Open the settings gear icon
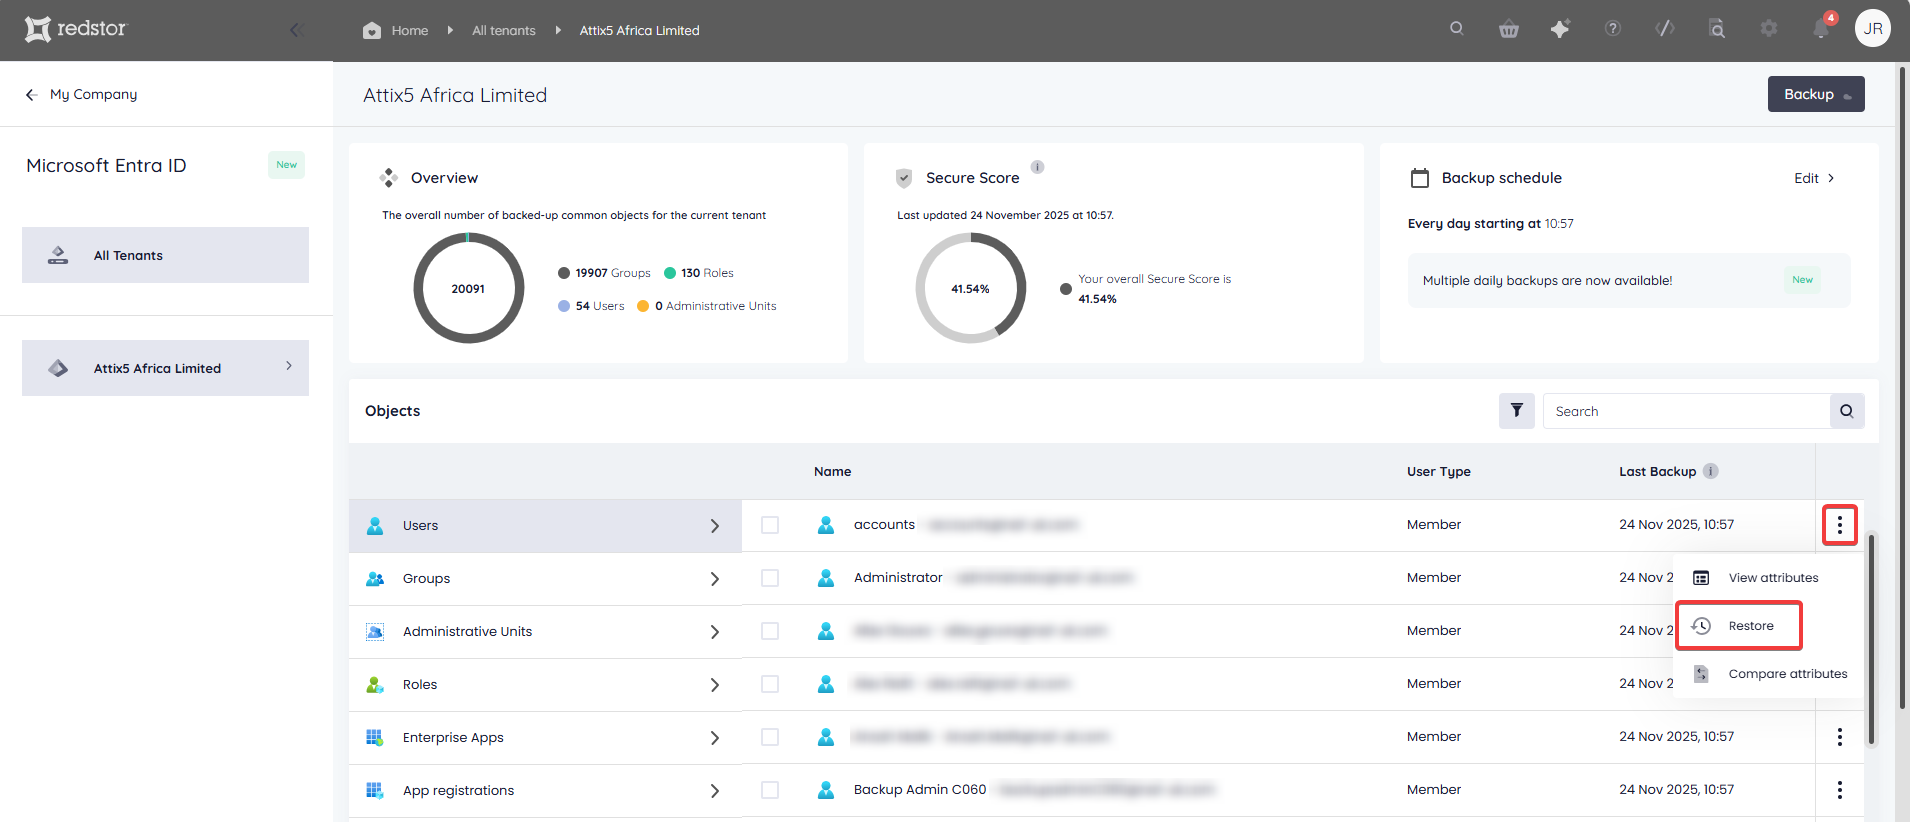Viewport: 1910px width, 822px height. point(1769,29)
